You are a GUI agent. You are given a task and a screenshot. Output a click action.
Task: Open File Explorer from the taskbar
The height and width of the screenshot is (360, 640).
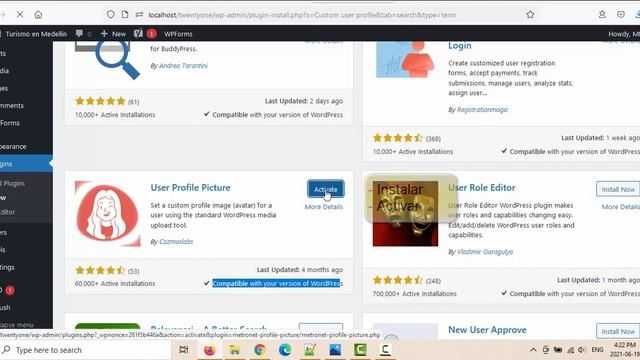pyautogui.click(x=234, y=350)
